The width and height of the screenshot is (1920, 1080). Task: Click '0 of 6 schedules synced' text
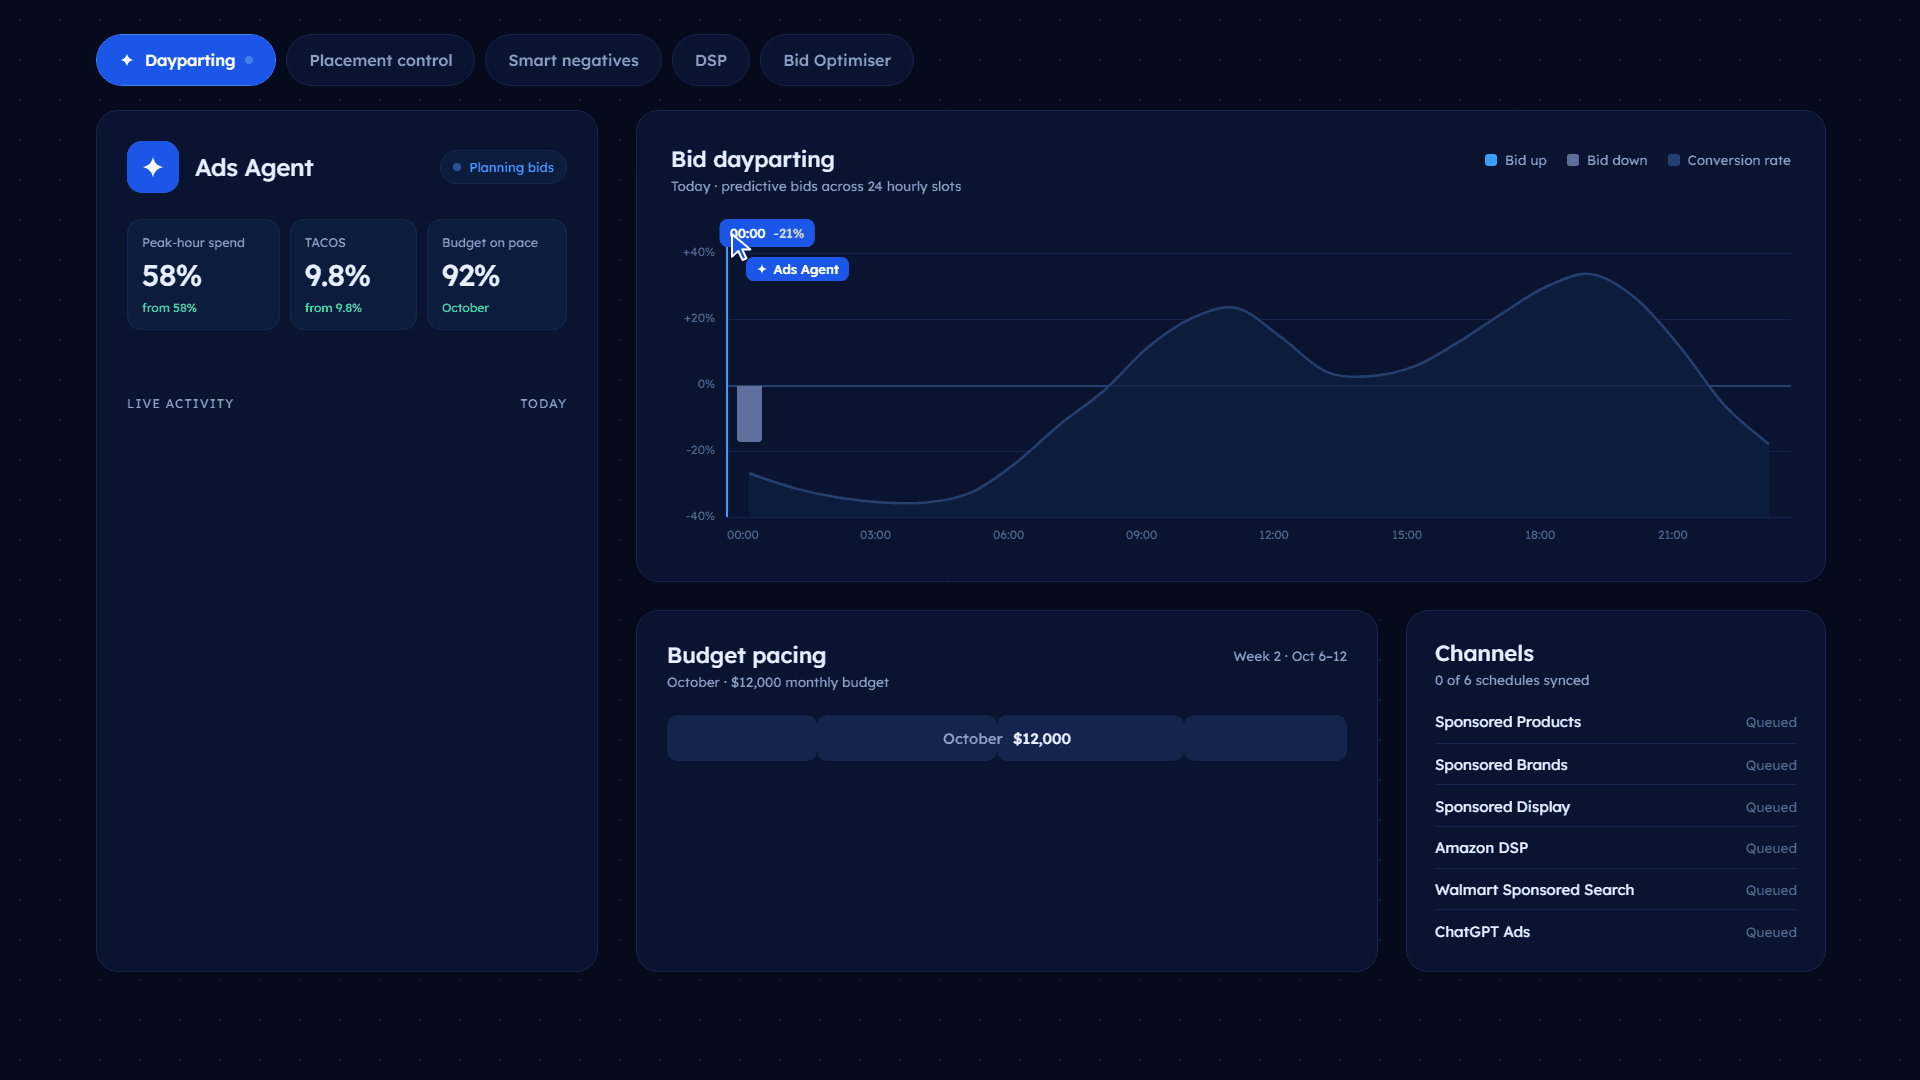pyautogui.click(x=1511, y=680)
